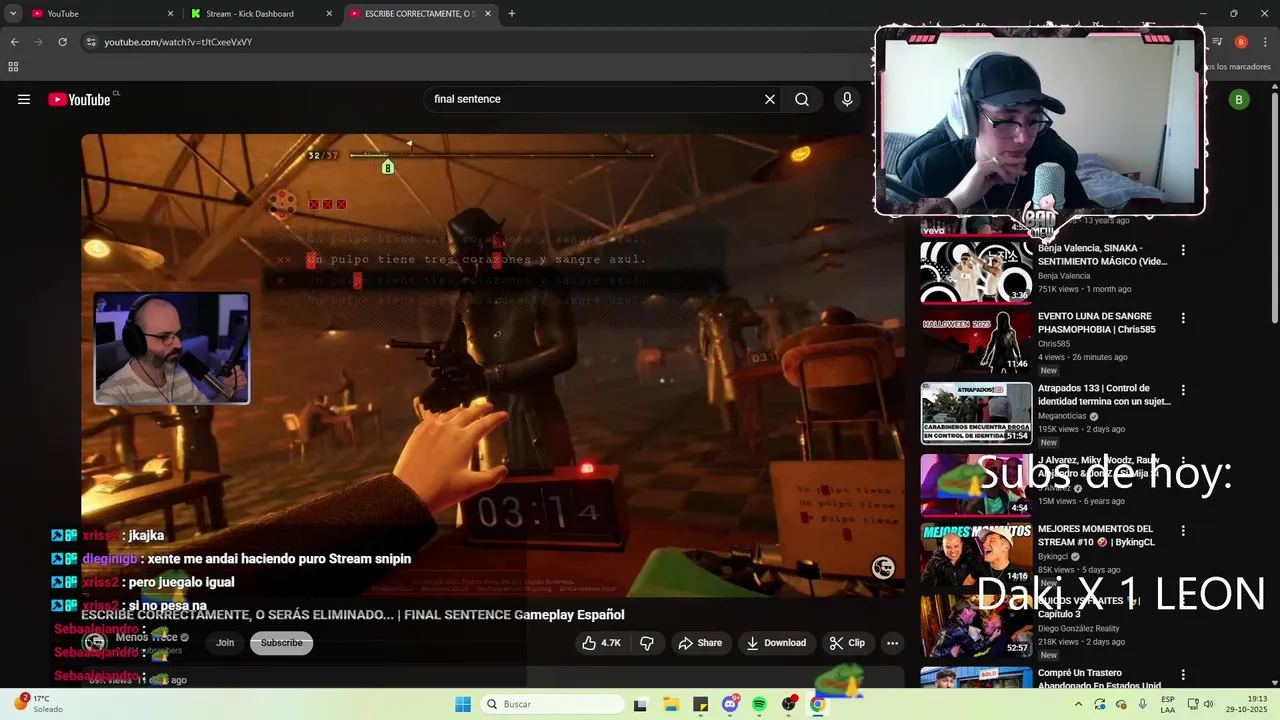Viewport: 1280px width, 720px height.
Task: Open the tab search dropdown in Chrome
Action: point(13,14)
